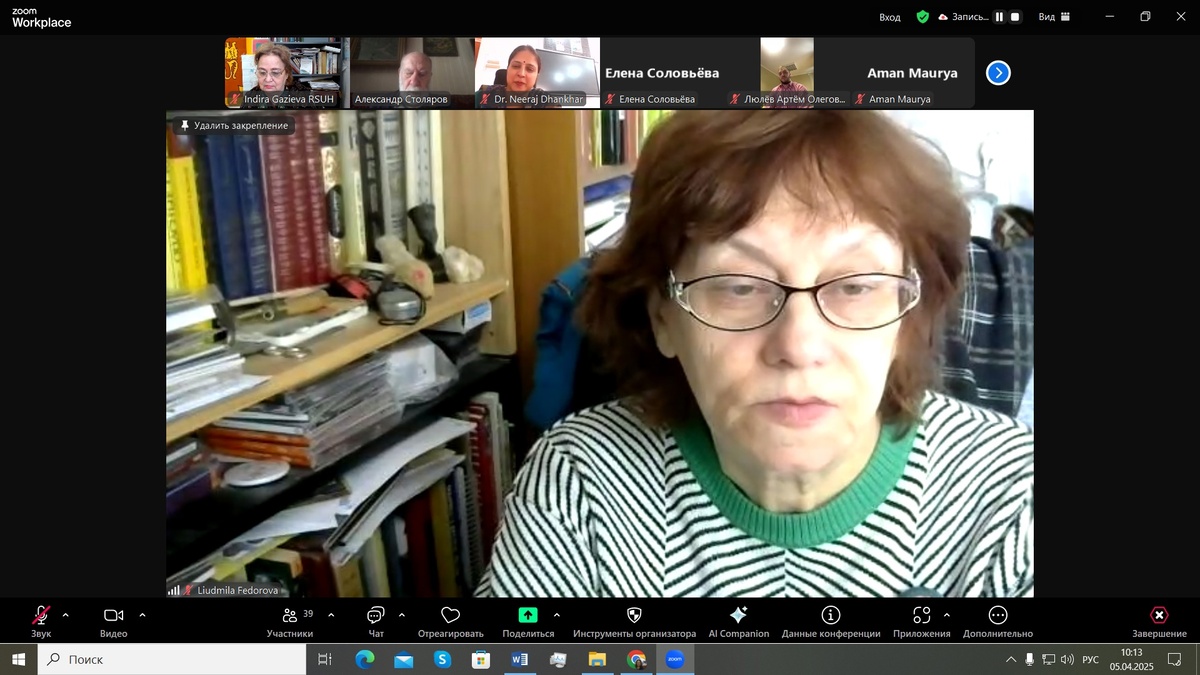End the meeting with Завершение button
Viewport: 1200px width, 675px height.
pyautogui.click(x=1159, y=621)
